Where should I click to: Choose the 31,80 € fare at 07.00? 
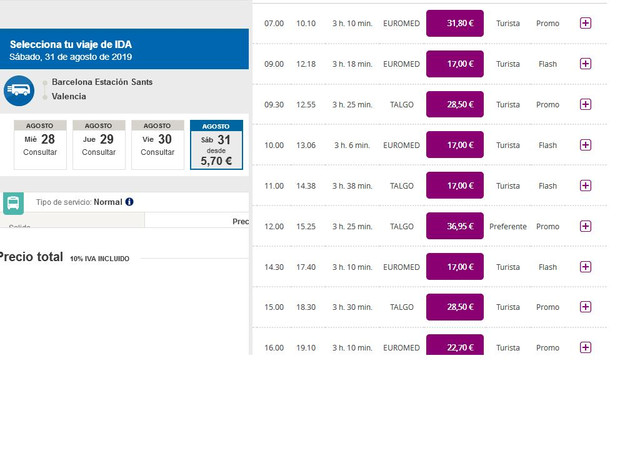click(455, 23)
